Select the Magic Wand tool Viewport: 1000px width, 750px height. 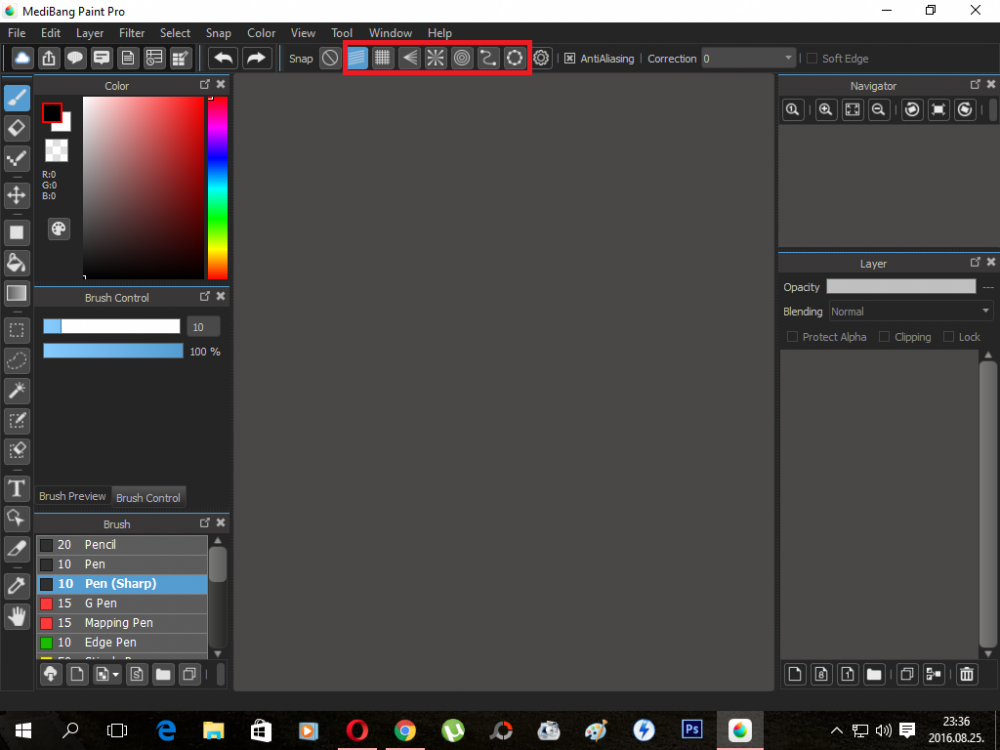[17, 390]
